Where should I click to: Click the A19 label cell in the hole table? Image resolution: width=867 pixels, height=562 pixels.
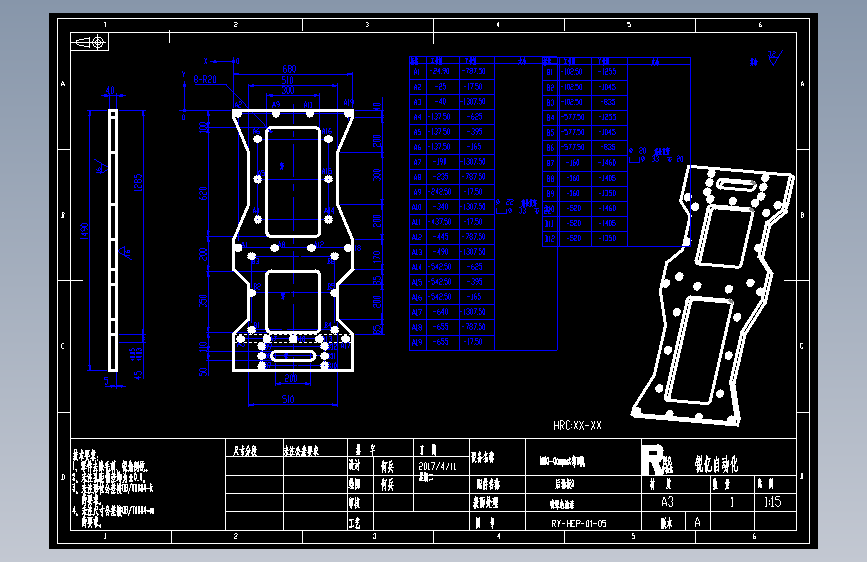coord(417,342)
